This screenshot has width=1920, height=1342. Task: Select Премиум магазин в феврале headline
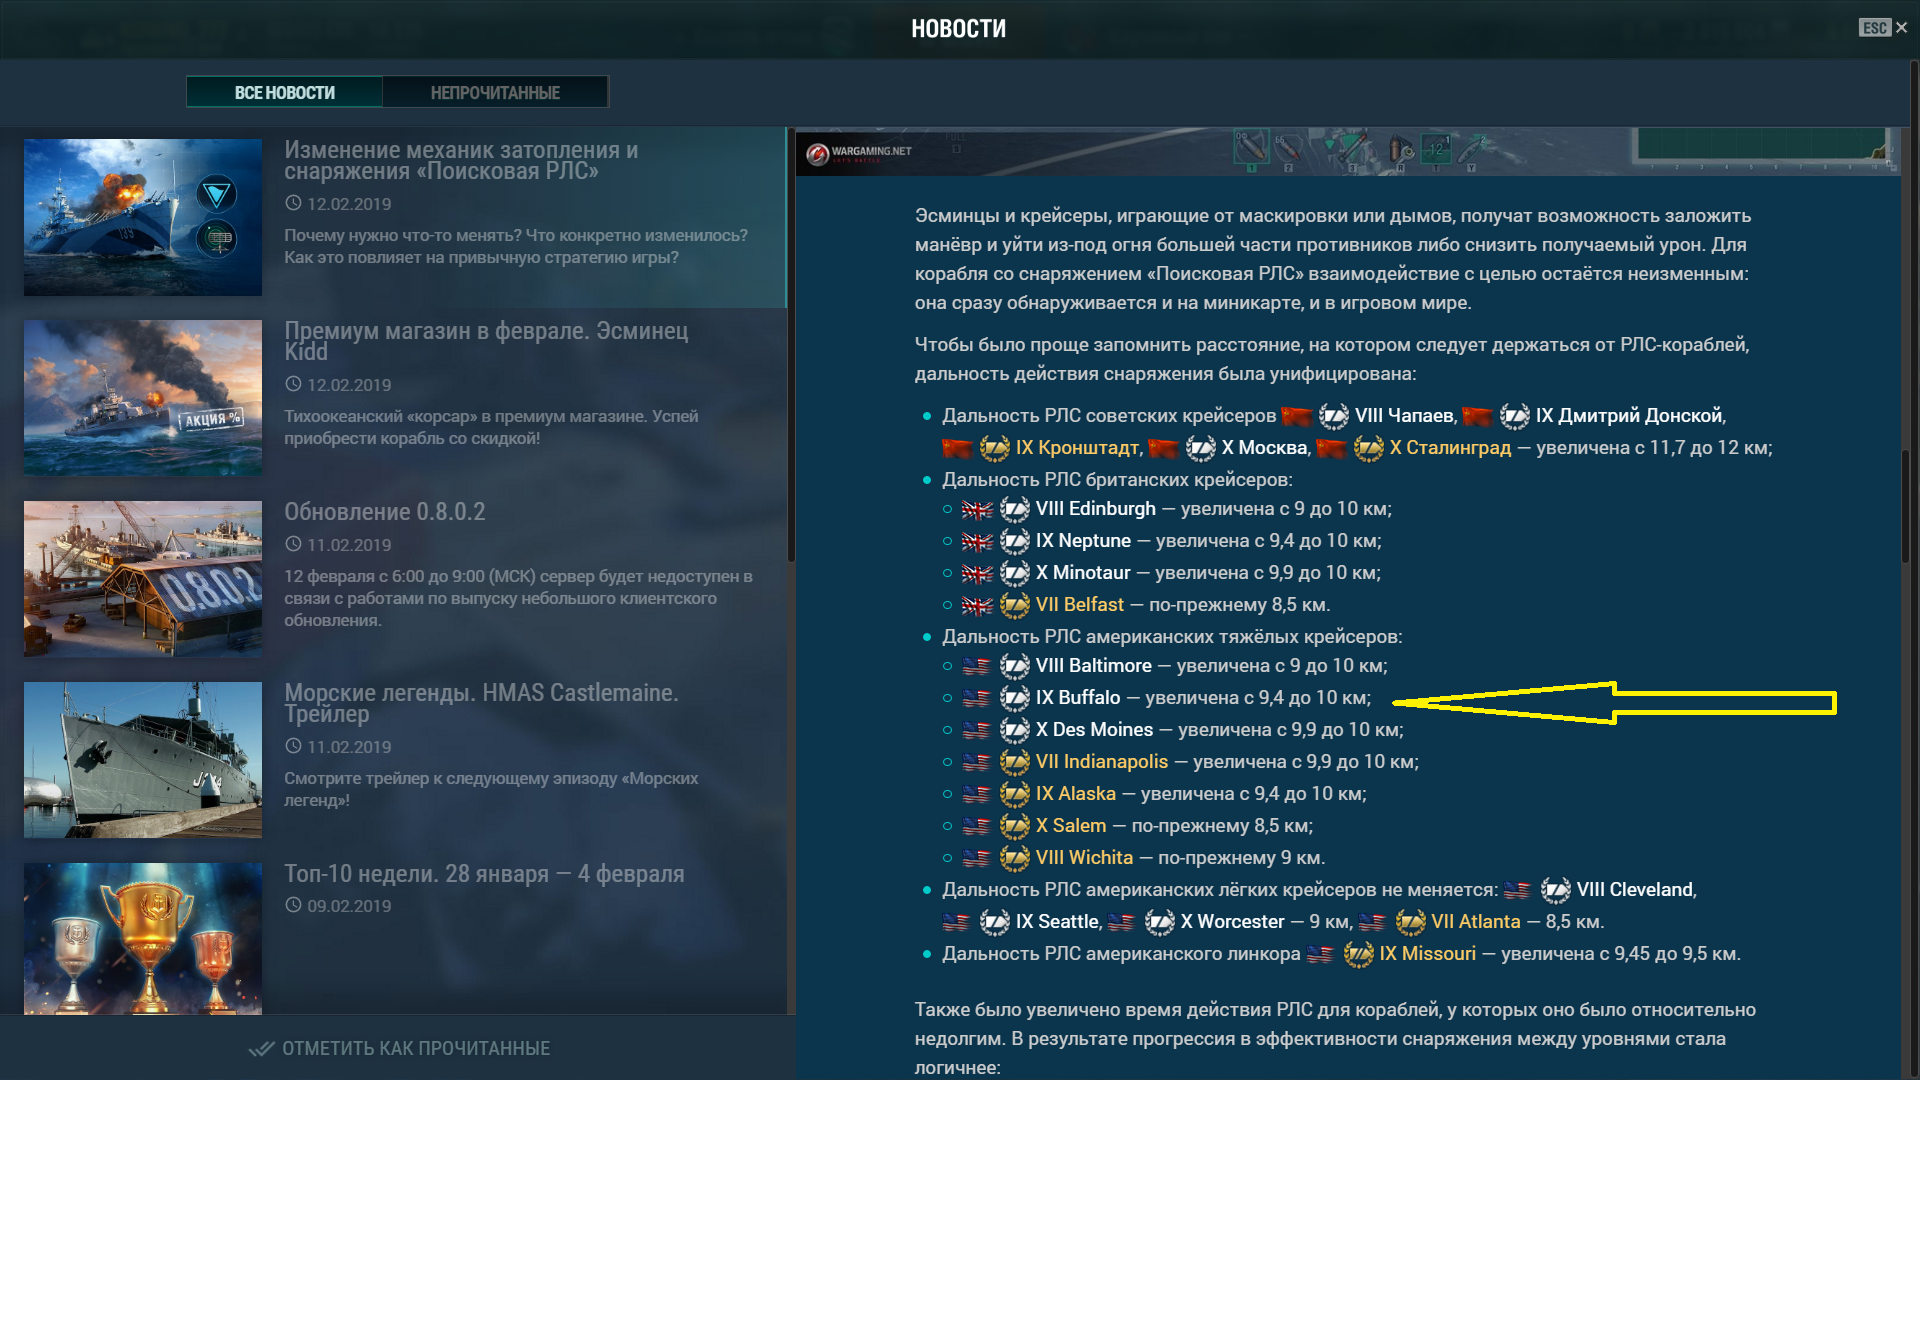(486, 341)
